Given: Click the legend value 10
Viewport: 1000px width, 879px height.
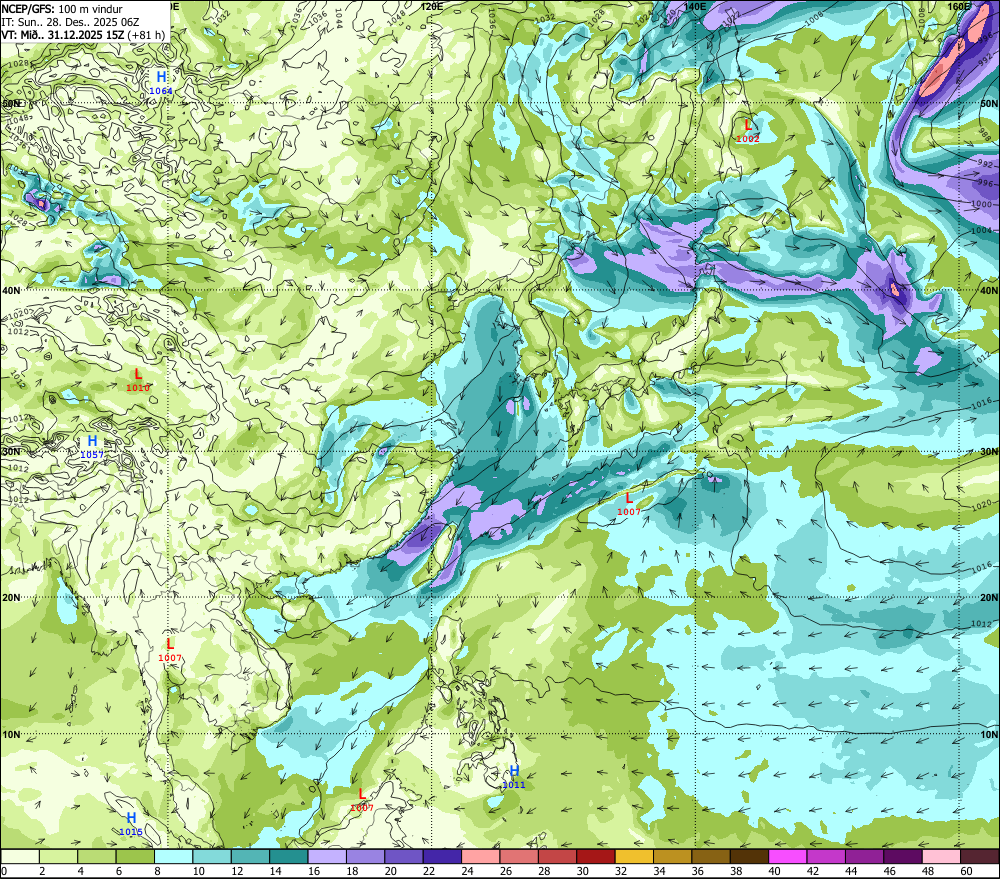Looking at the screenshot, I should pyautogui.click(x=198, y=871).
